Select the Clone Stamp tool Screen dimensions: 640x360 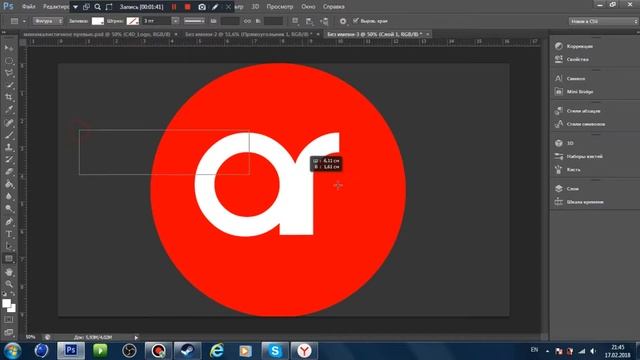click(x=9, y=147)
